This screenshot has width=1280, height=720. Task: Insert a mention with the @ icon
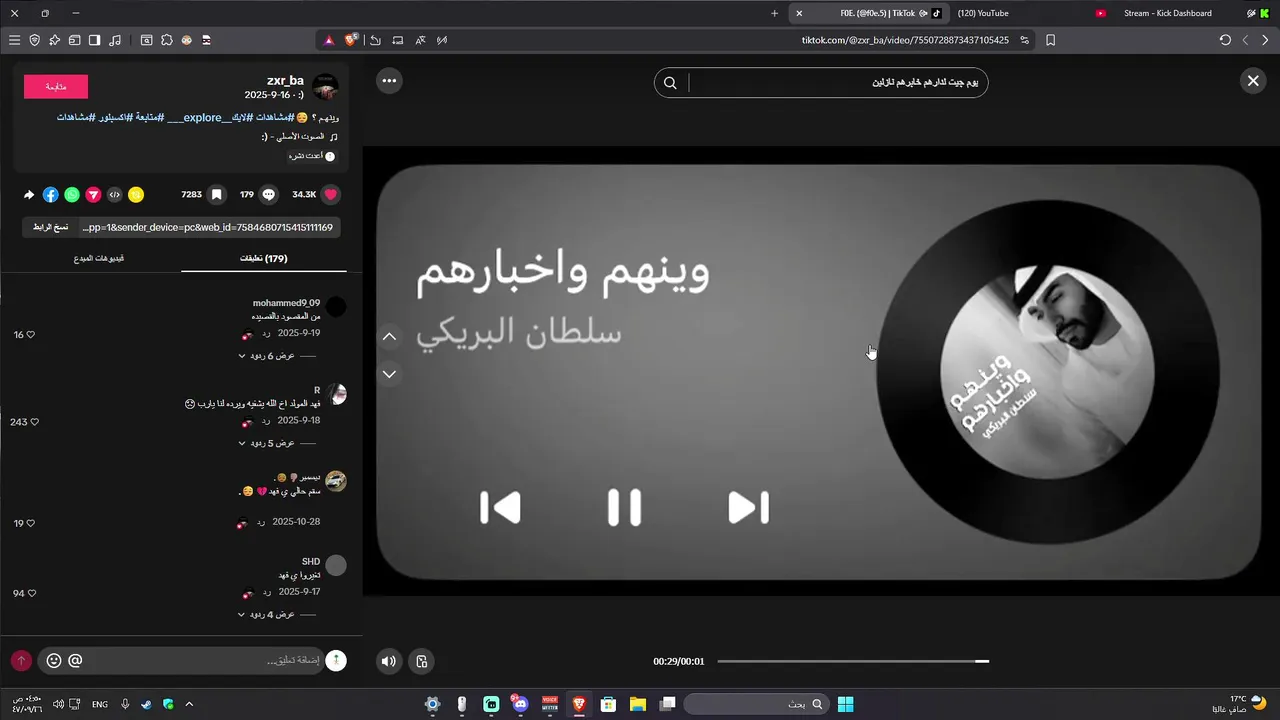coord(75,661)
